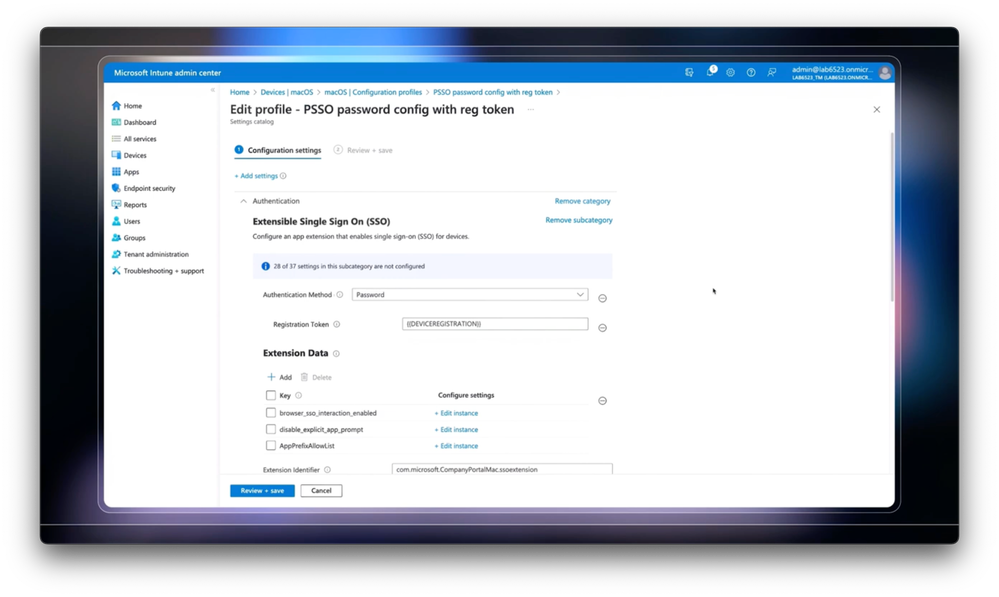Open the settings gear icon

tap(730, 73)
